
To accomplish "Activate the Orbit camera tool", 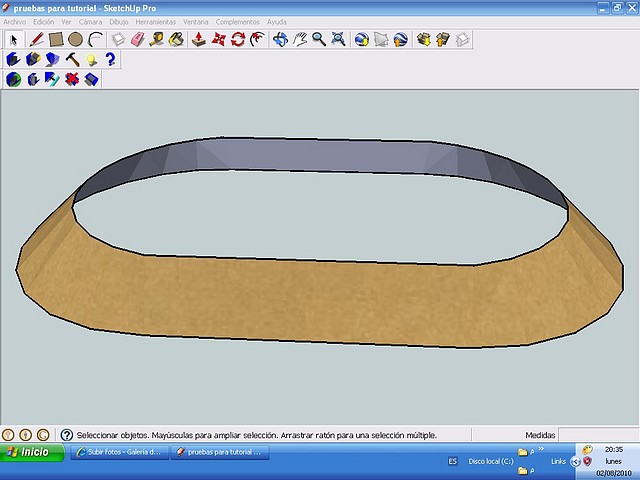I will [x=280, y=40].
